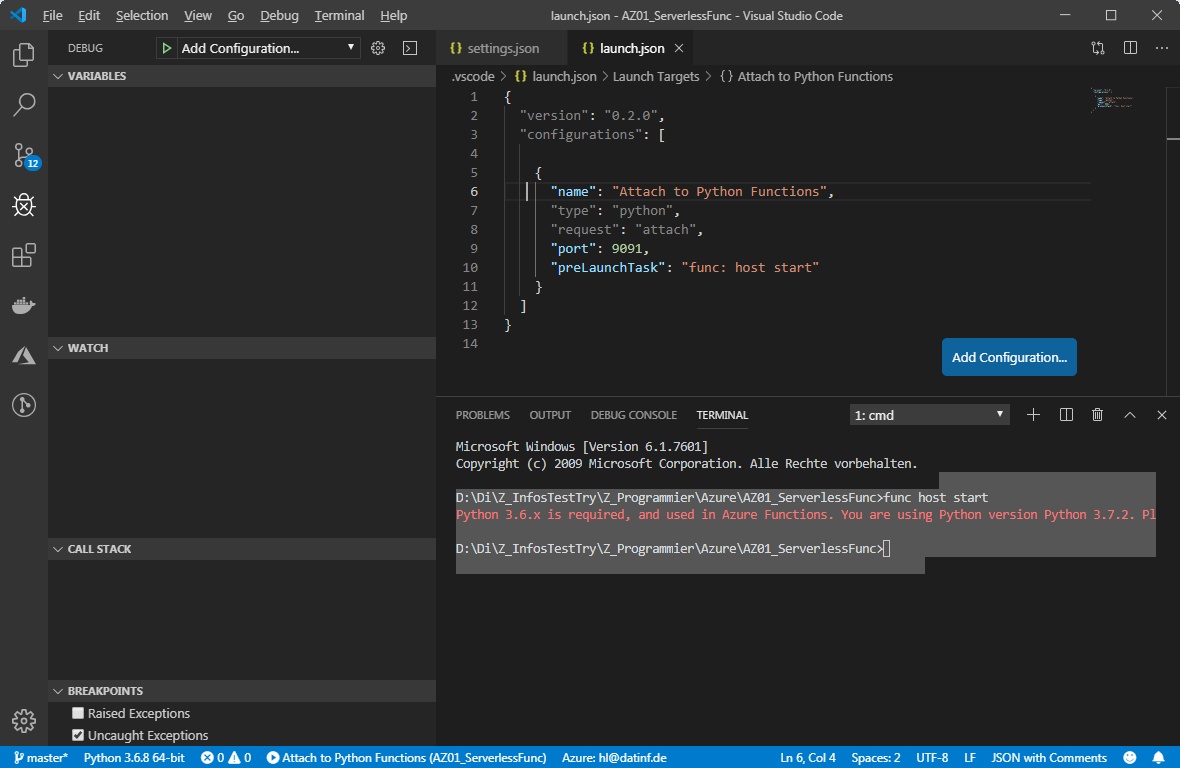Open launch.json via debug gear icon

(378, 48)
